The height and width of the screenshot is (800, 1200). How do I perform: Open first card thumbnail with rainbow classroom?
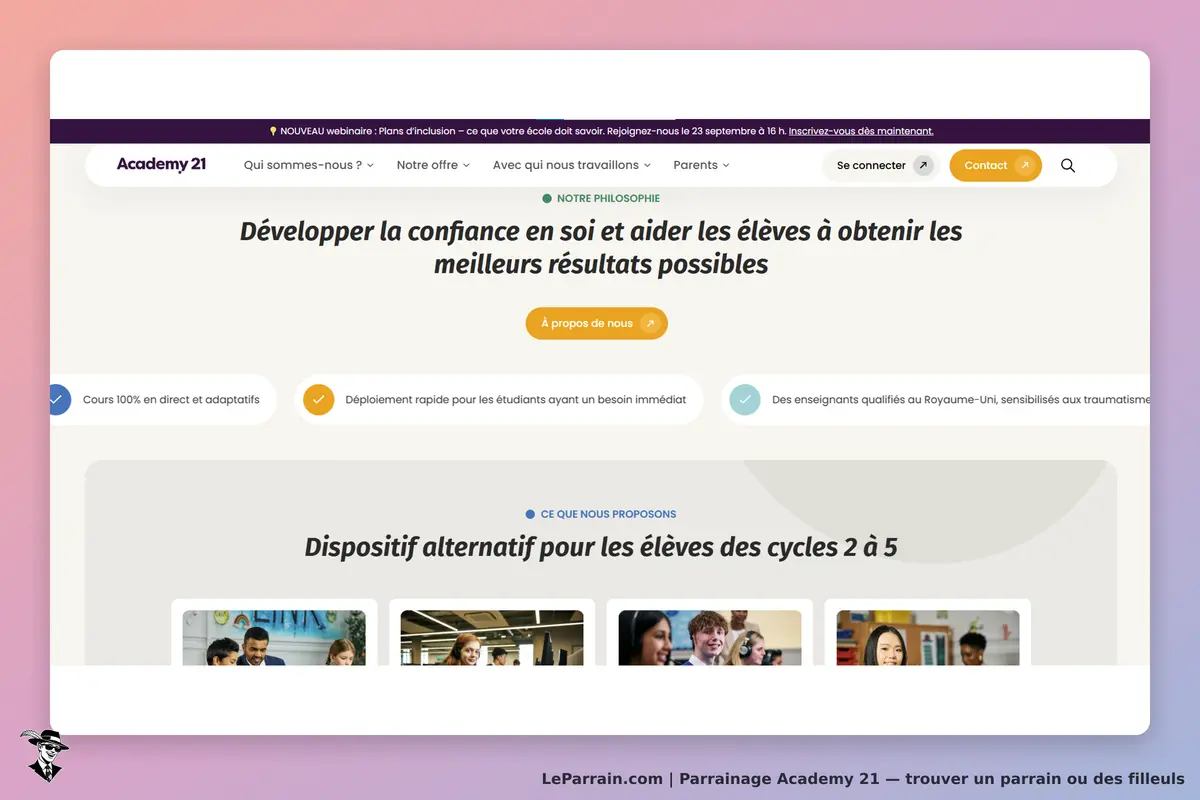pos(274,638)
